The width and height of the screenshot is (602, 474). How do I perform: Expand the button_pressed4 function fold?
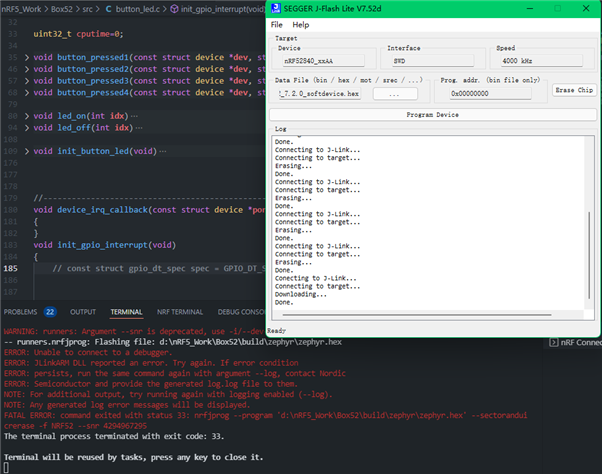point(27,93)
